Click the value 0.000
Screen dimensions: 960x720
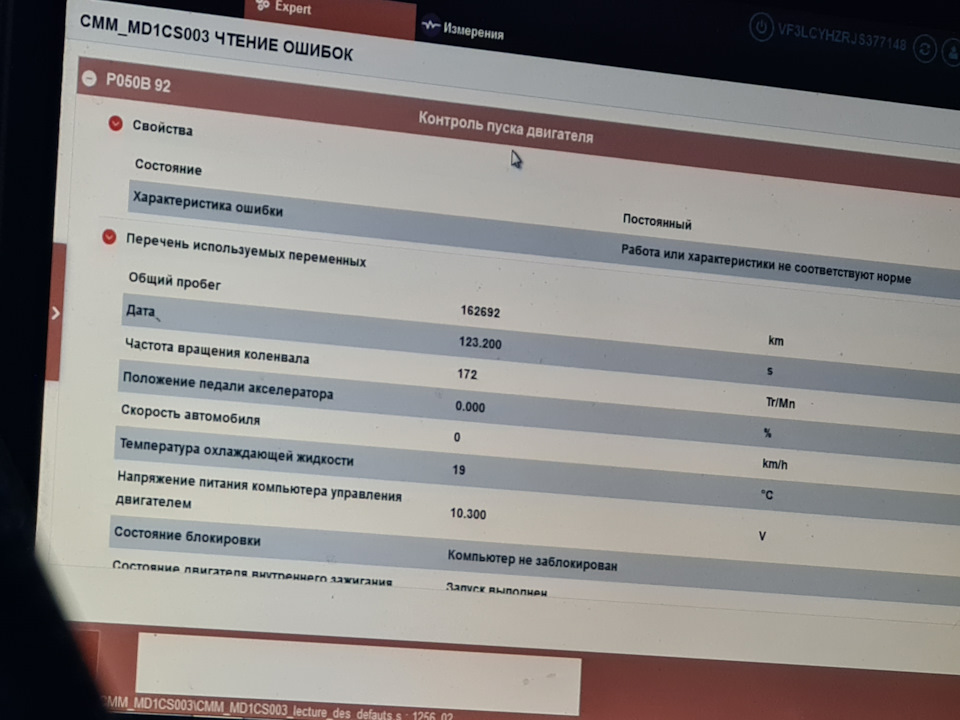coord(470,407)
